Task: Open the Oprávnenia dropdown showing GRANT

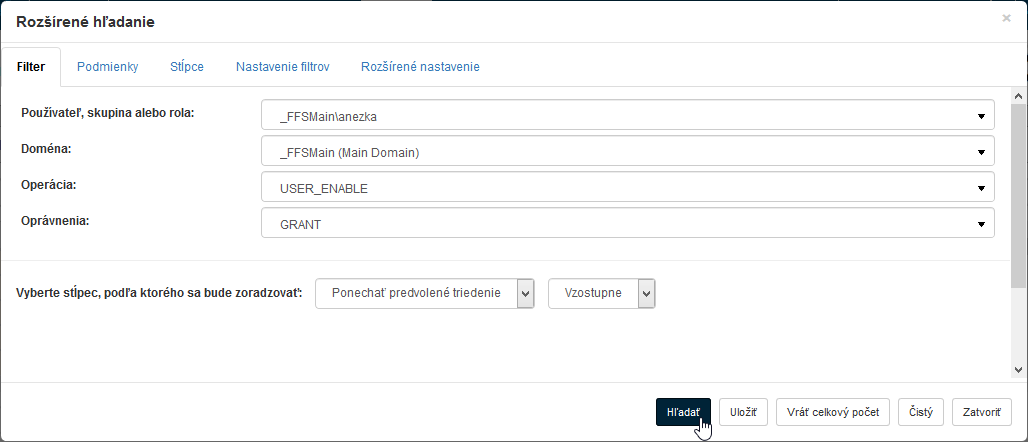Action: (981, 223)
